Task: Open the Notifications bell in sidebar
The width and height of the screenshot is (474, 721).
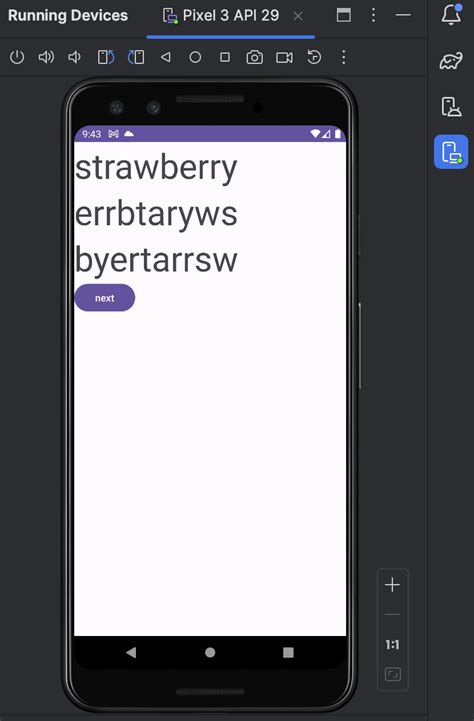Action: [x=451, y=15]
